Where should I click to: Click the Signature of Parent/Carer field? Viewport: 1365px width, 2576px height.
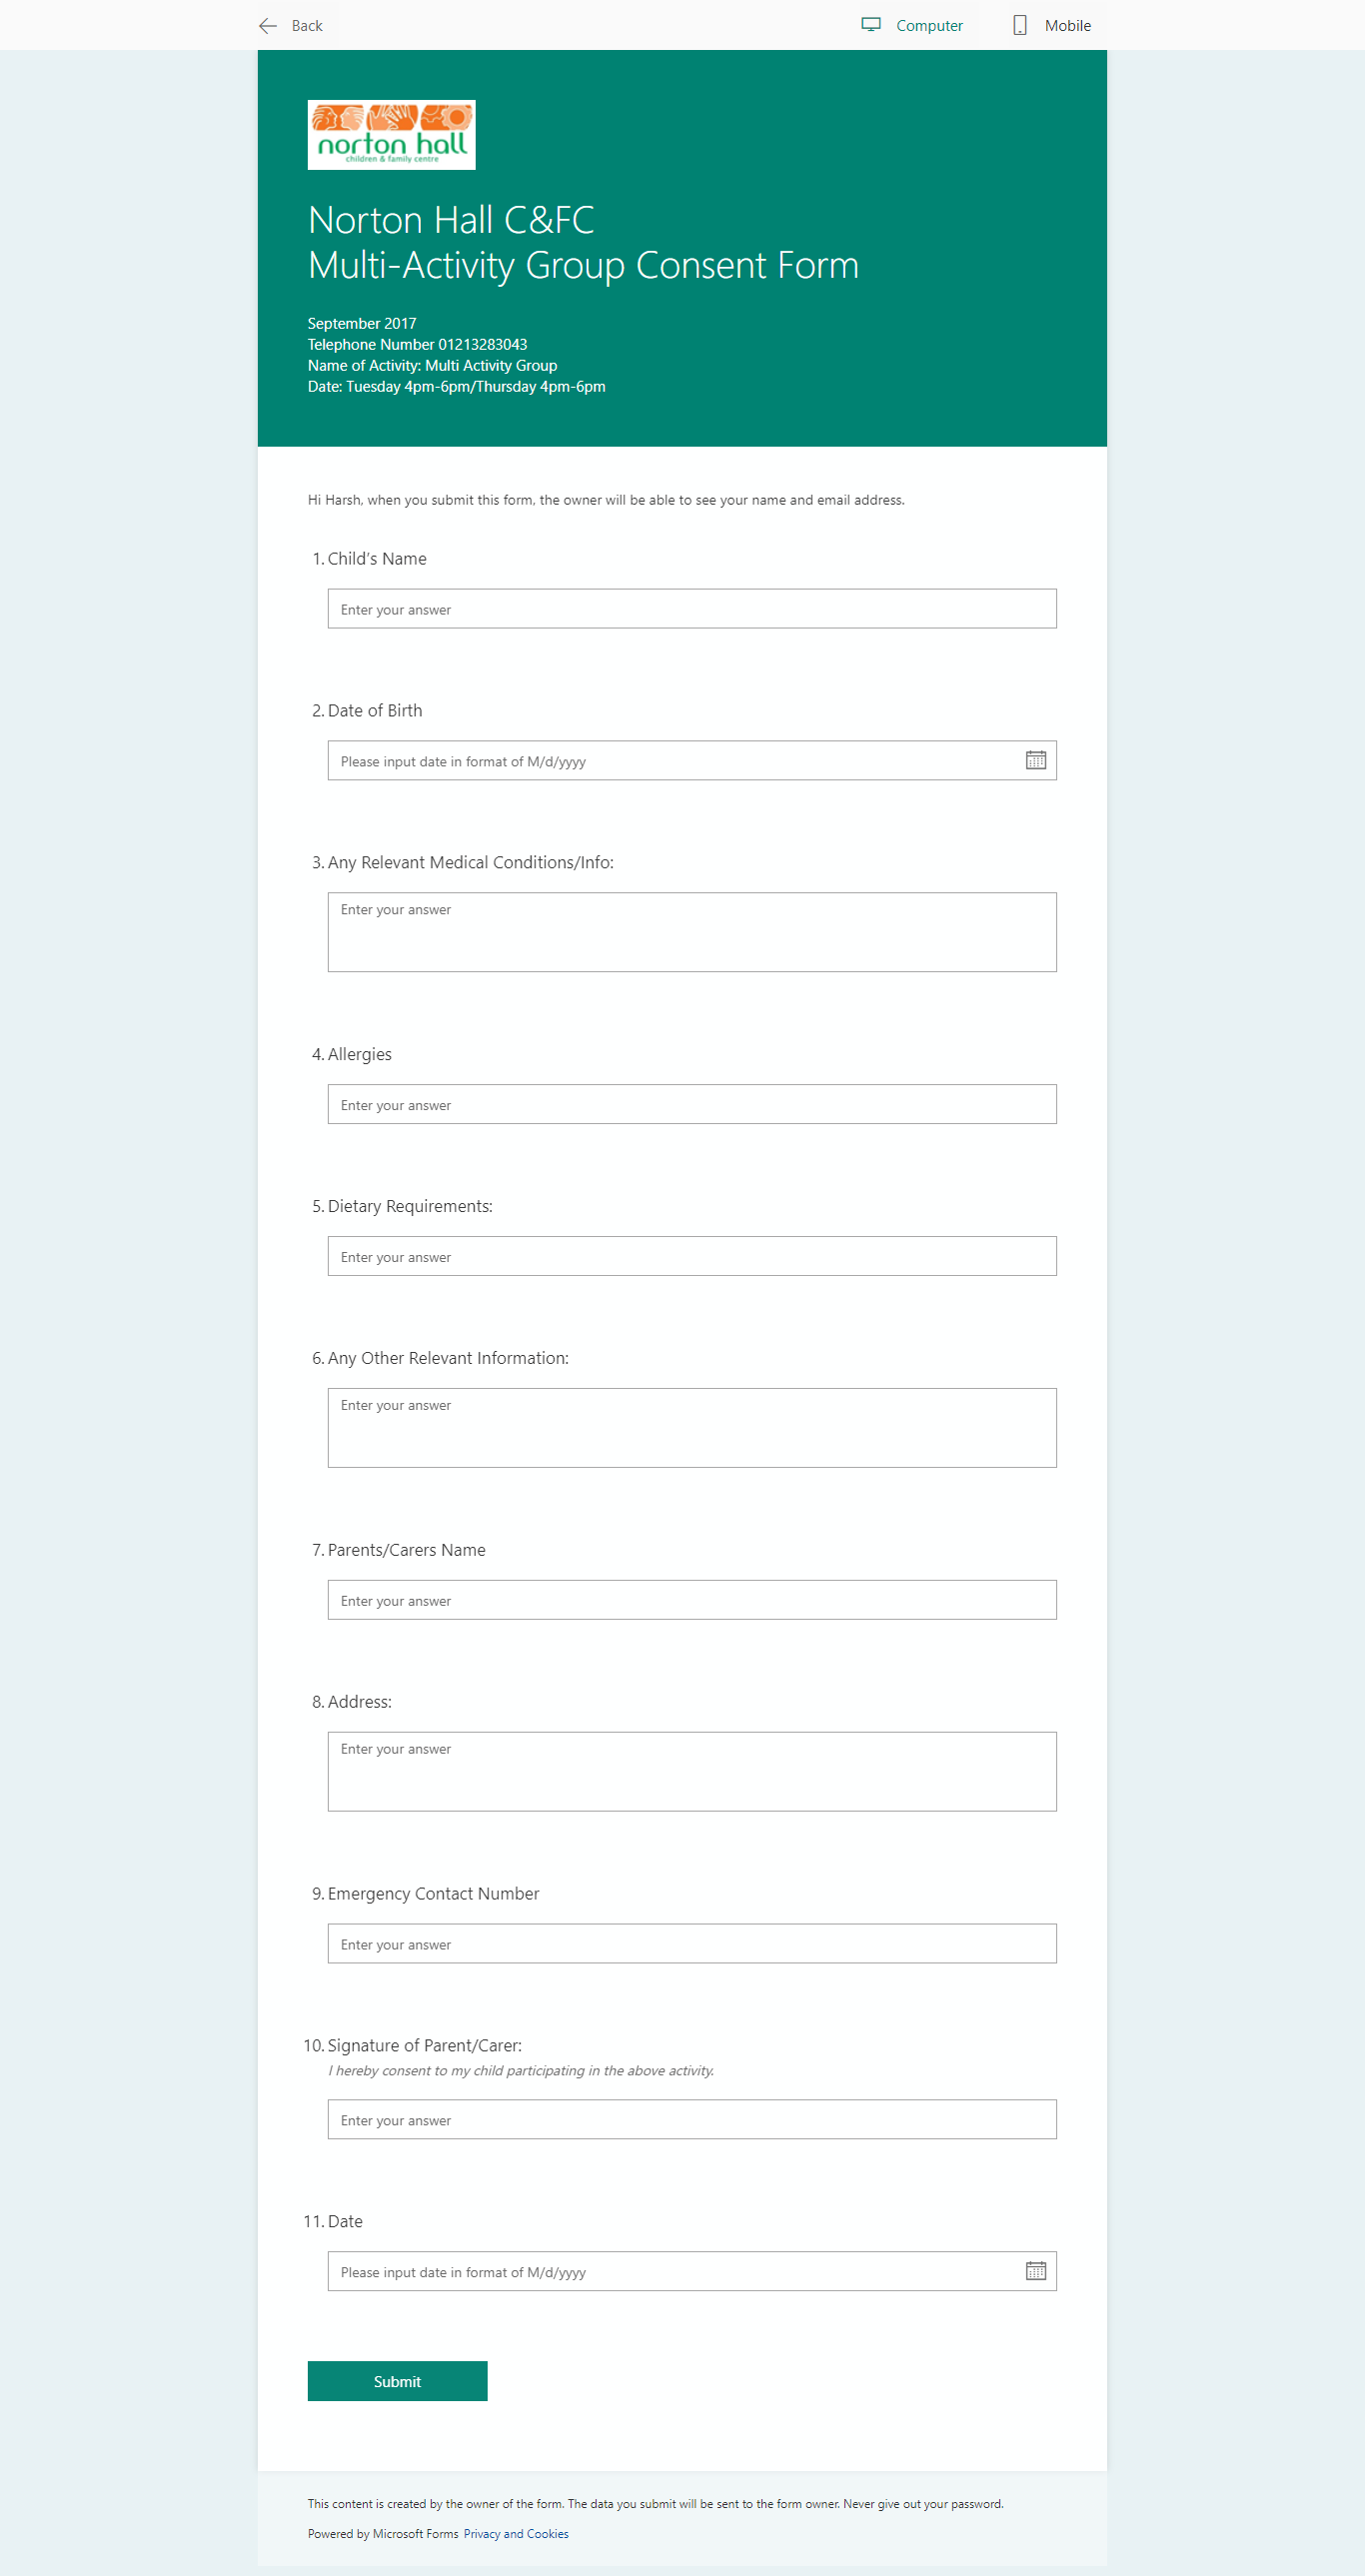click(692, 2119)
